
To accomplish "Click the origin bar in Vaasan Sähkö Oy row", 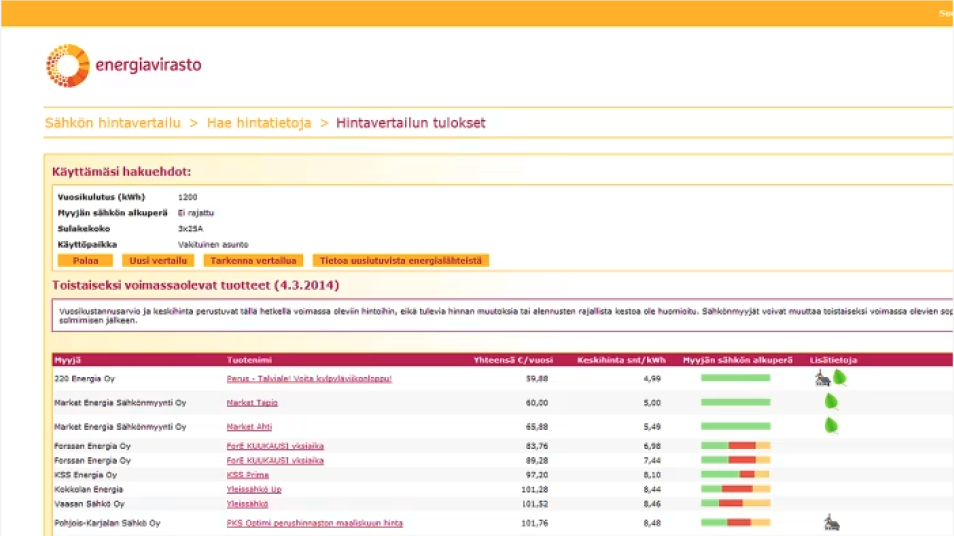I will (x=736, y=503).
